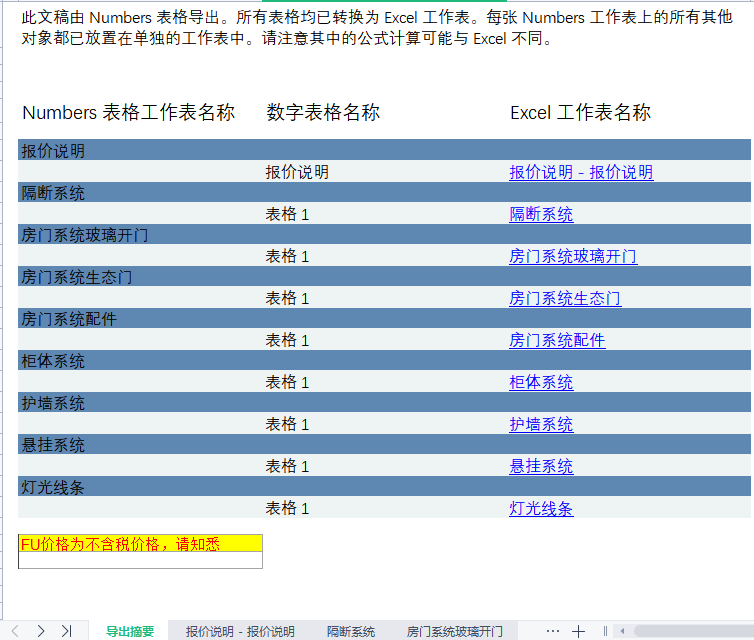
Task: Open the 隔断系统 sheet tab
Action: pyautogui.click(x=351, y=631)
